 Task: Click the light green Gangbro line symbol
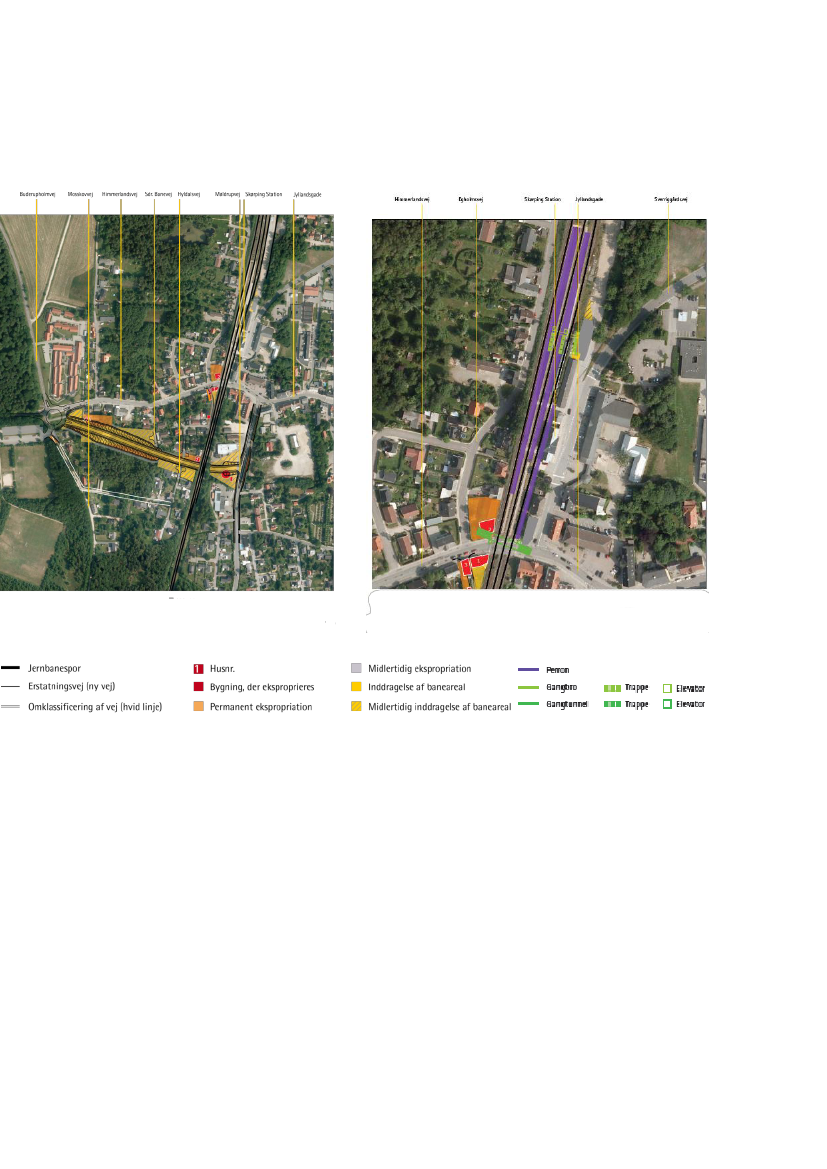(x=529, y=688)
